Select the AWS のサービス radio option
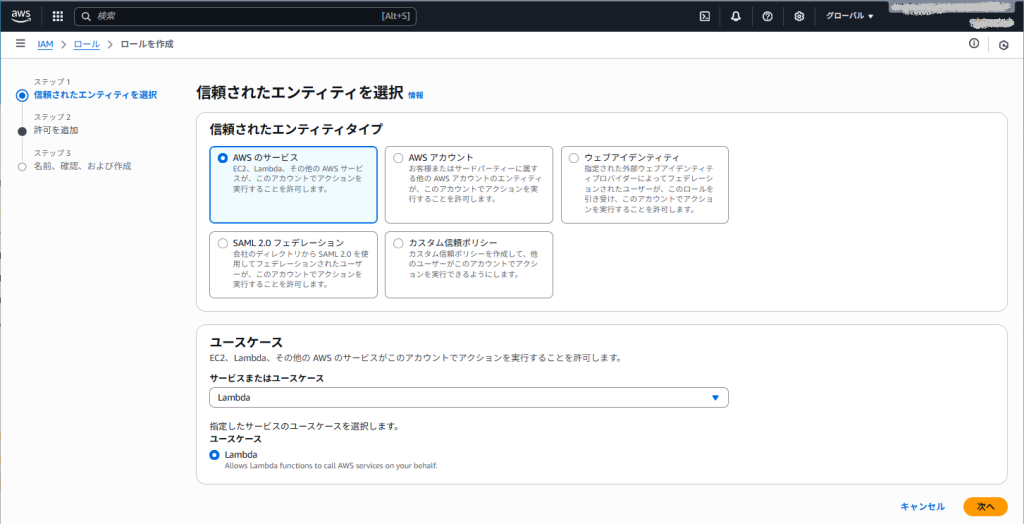Image resolution: width=1024 pixels, height=524 pixels. (x=223, y=158)
